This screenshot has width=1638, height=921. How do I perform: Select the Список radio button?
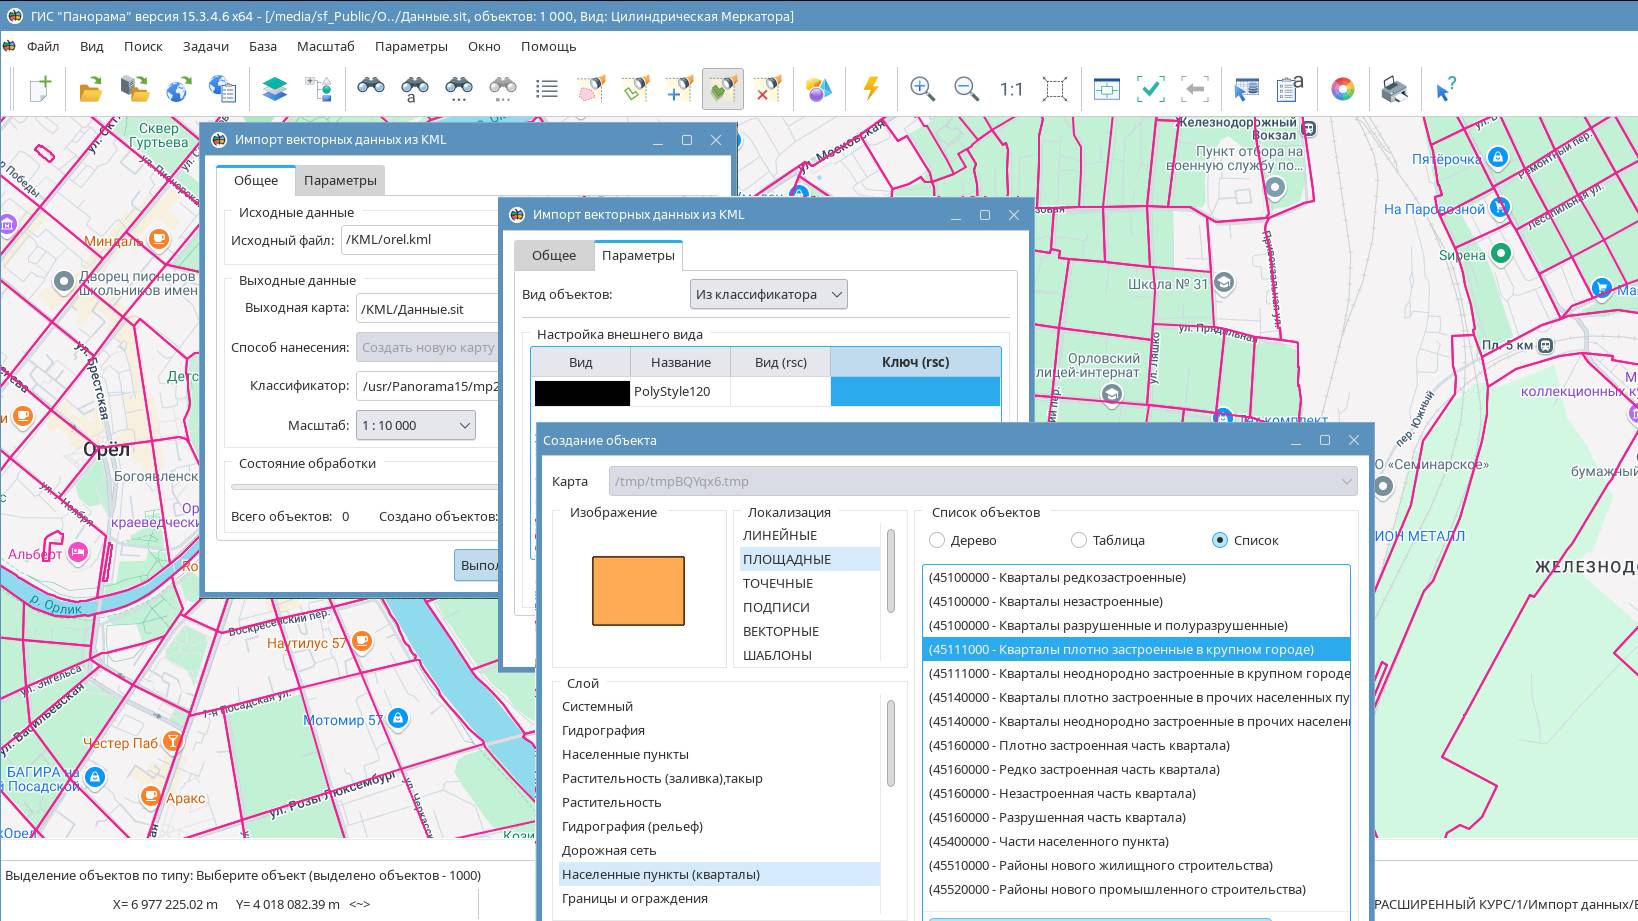tap(1219, 540)
